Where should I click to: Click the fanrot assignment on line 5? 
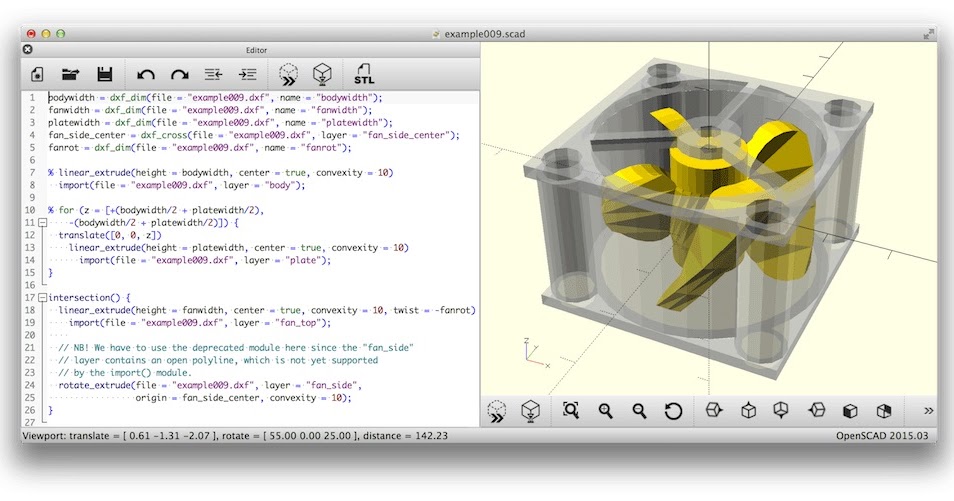[x=200, y=147]
